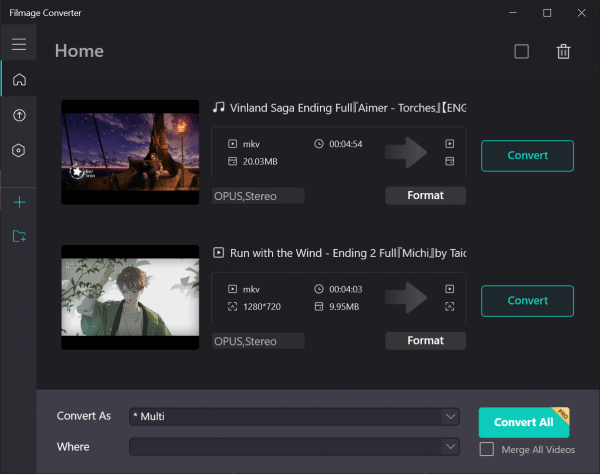Open the upload arrow sidebar icon
Image resolution: width=600 pixels, height=474 pixels.
[19, 115]
